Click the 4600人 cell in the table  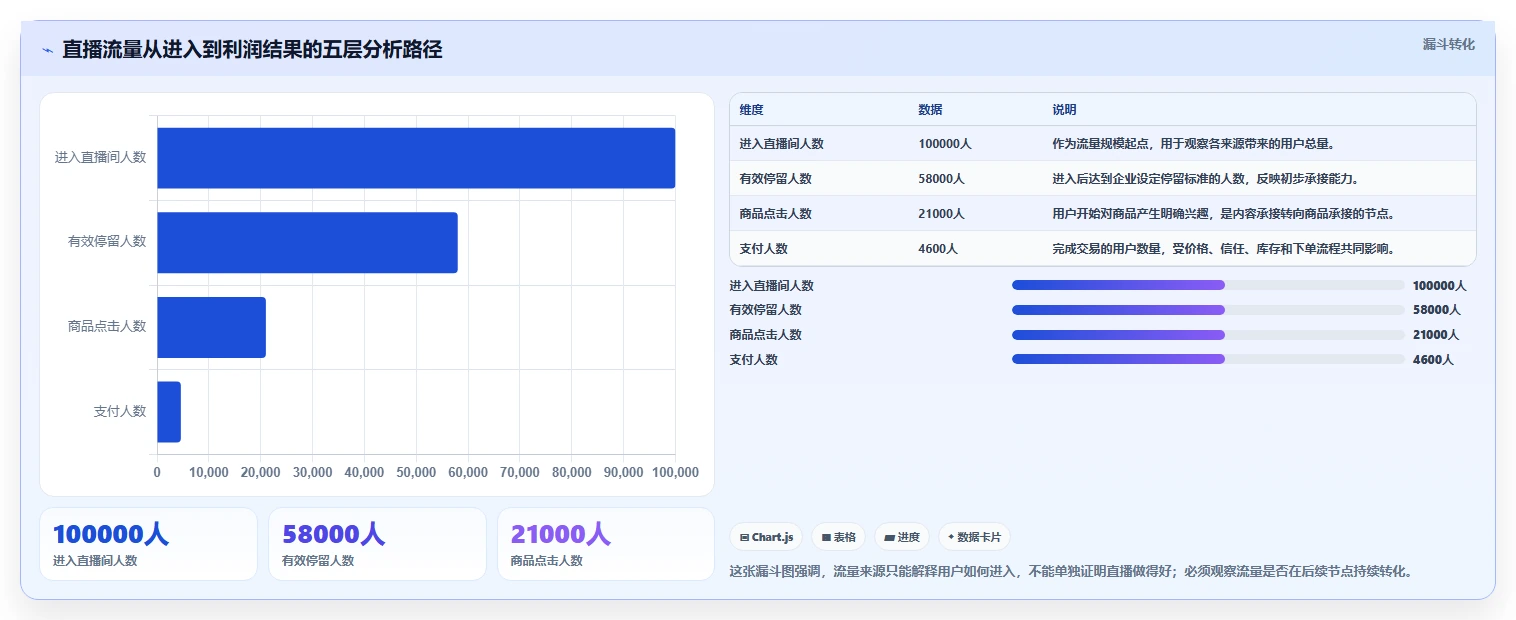point(938,249)
